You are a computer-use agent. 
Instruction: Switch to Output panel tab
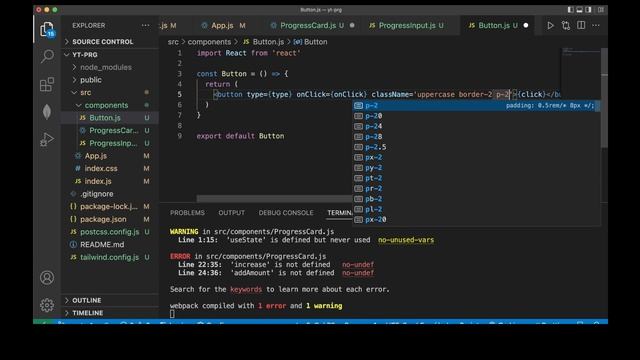[x=231, y=213]
